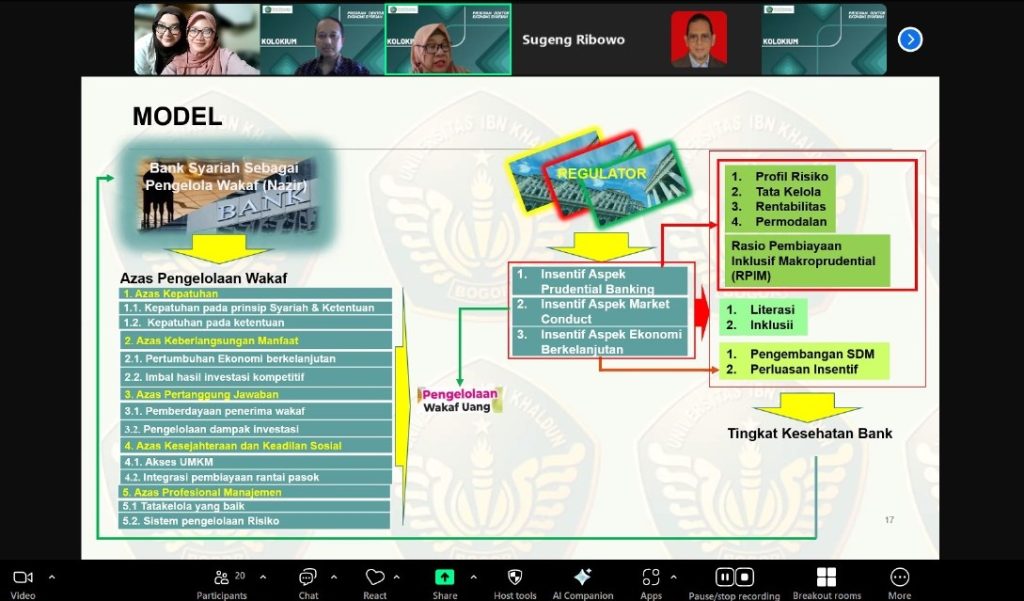The width and height of the screenshot is (1024, 601).
Task: Stop the meeting recording
Action: pyautogui.click(x=745, y=577)
